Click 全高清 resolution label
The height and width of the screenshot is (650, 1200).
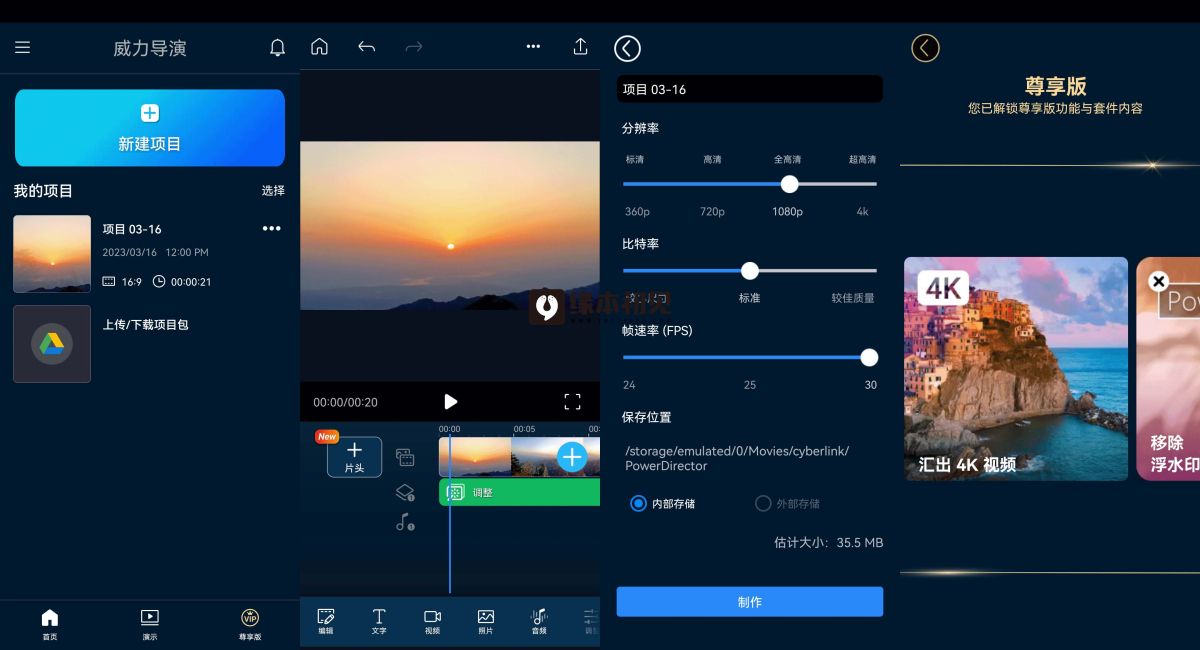(x=787, y=159)
